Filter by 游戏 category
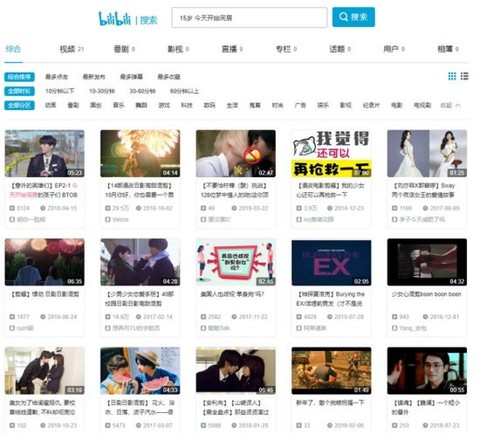480x434 pixels. 164,105
